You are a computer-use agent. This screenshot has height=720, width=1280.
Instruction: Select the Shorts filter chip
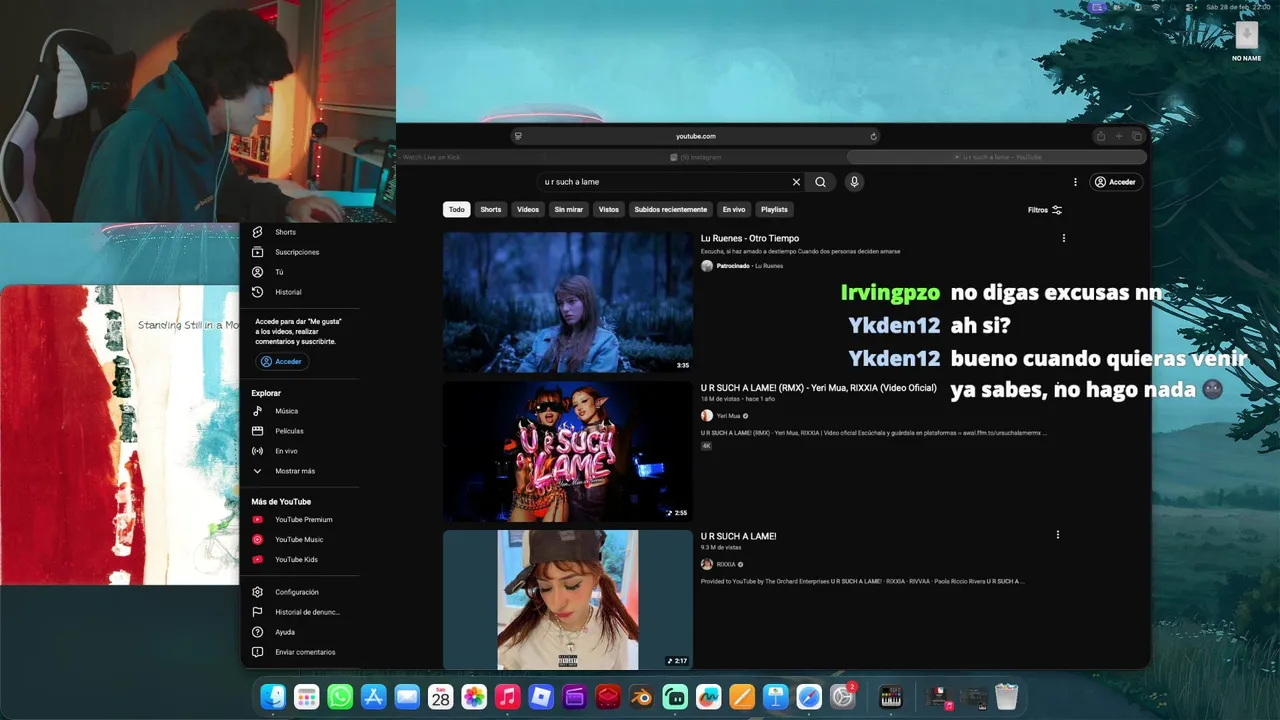click(x=490, y=210)
